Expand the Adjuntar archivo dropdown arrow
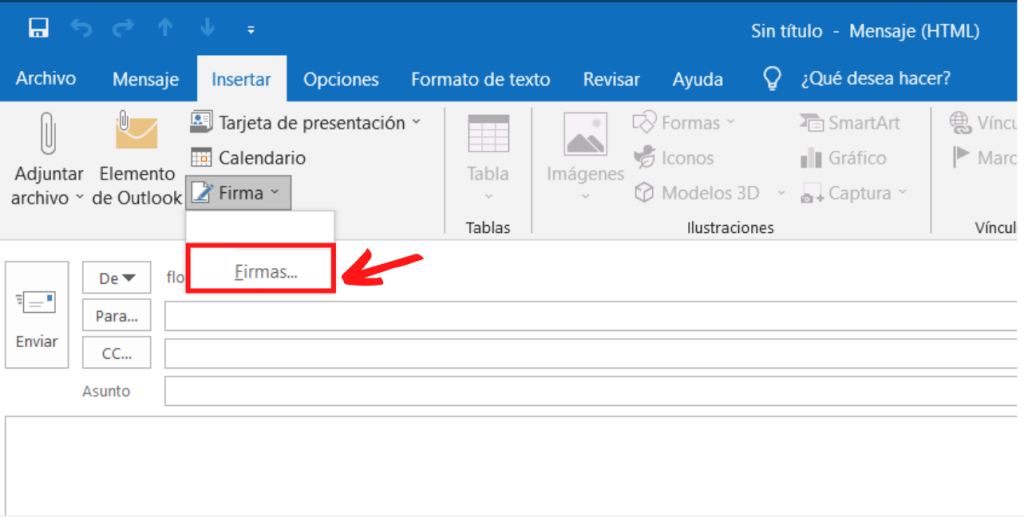 pyautogui.click(x=80, y=196)
